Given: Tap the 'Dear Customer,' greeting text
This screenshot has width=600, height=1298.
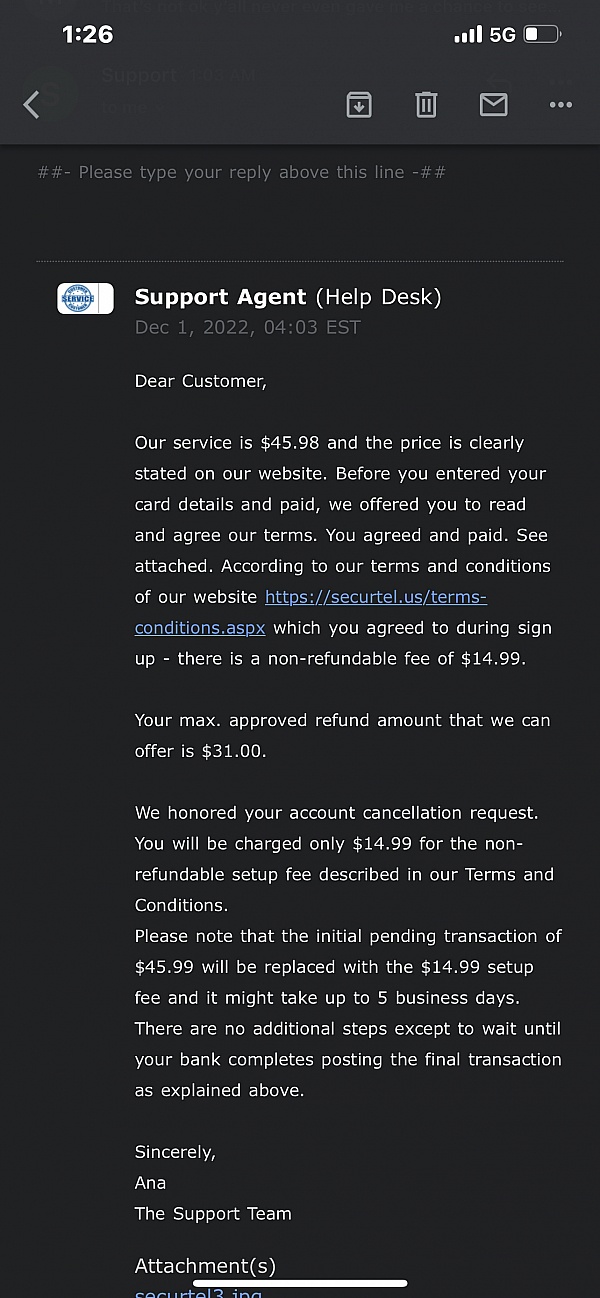Looking at the screenshot, I should (x=201, y=381).
